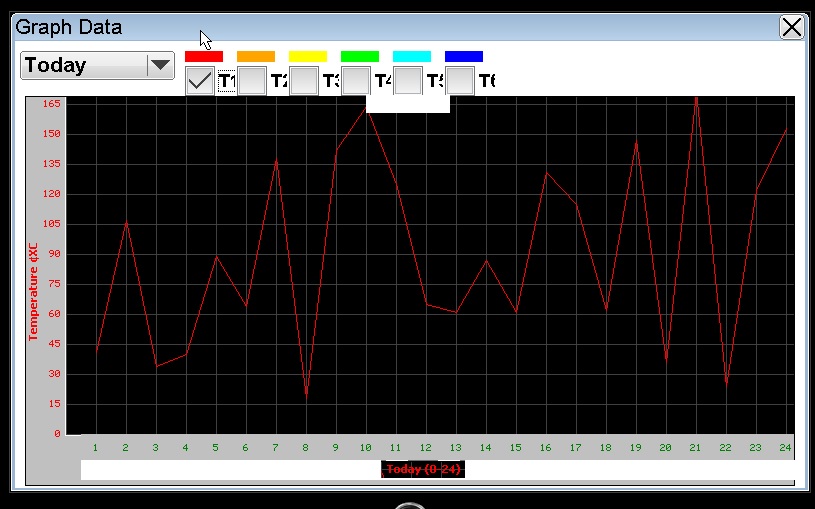Click the yellow T3 color swatch
Image resolution: width=815 pixels, height=509 pixels.
308,56
